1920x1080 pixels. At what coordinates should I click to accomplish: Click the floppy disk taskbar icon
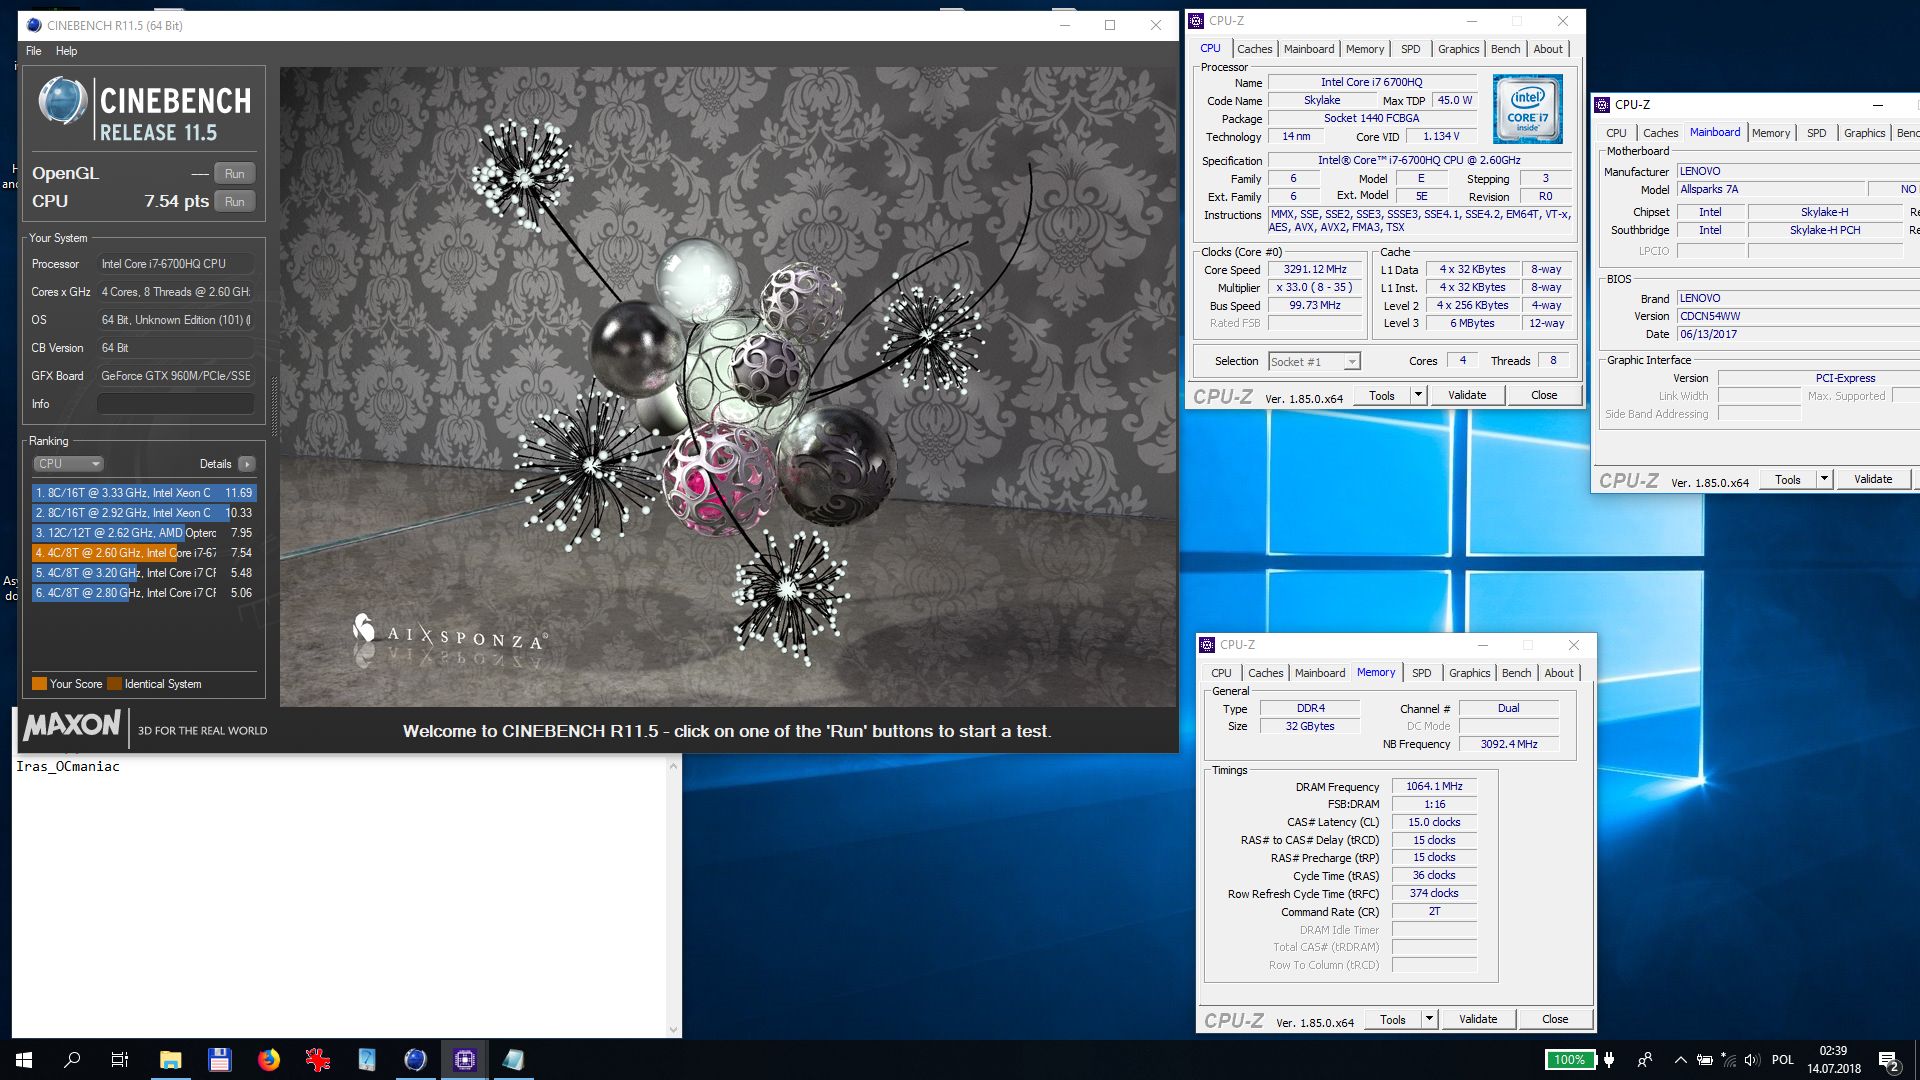219,1060
